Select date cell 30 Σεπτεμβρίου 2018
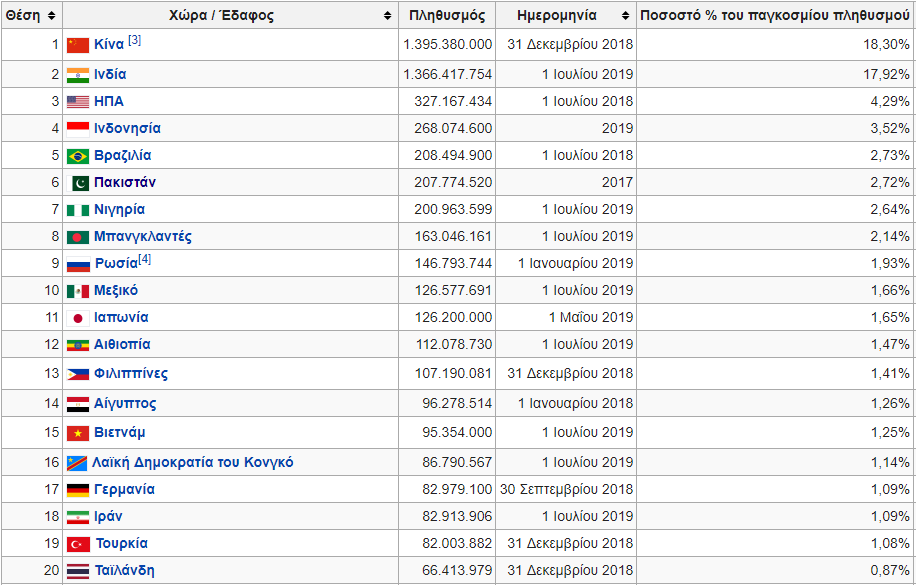This screenshot has height=585, width=916. [x=567, y=489]
